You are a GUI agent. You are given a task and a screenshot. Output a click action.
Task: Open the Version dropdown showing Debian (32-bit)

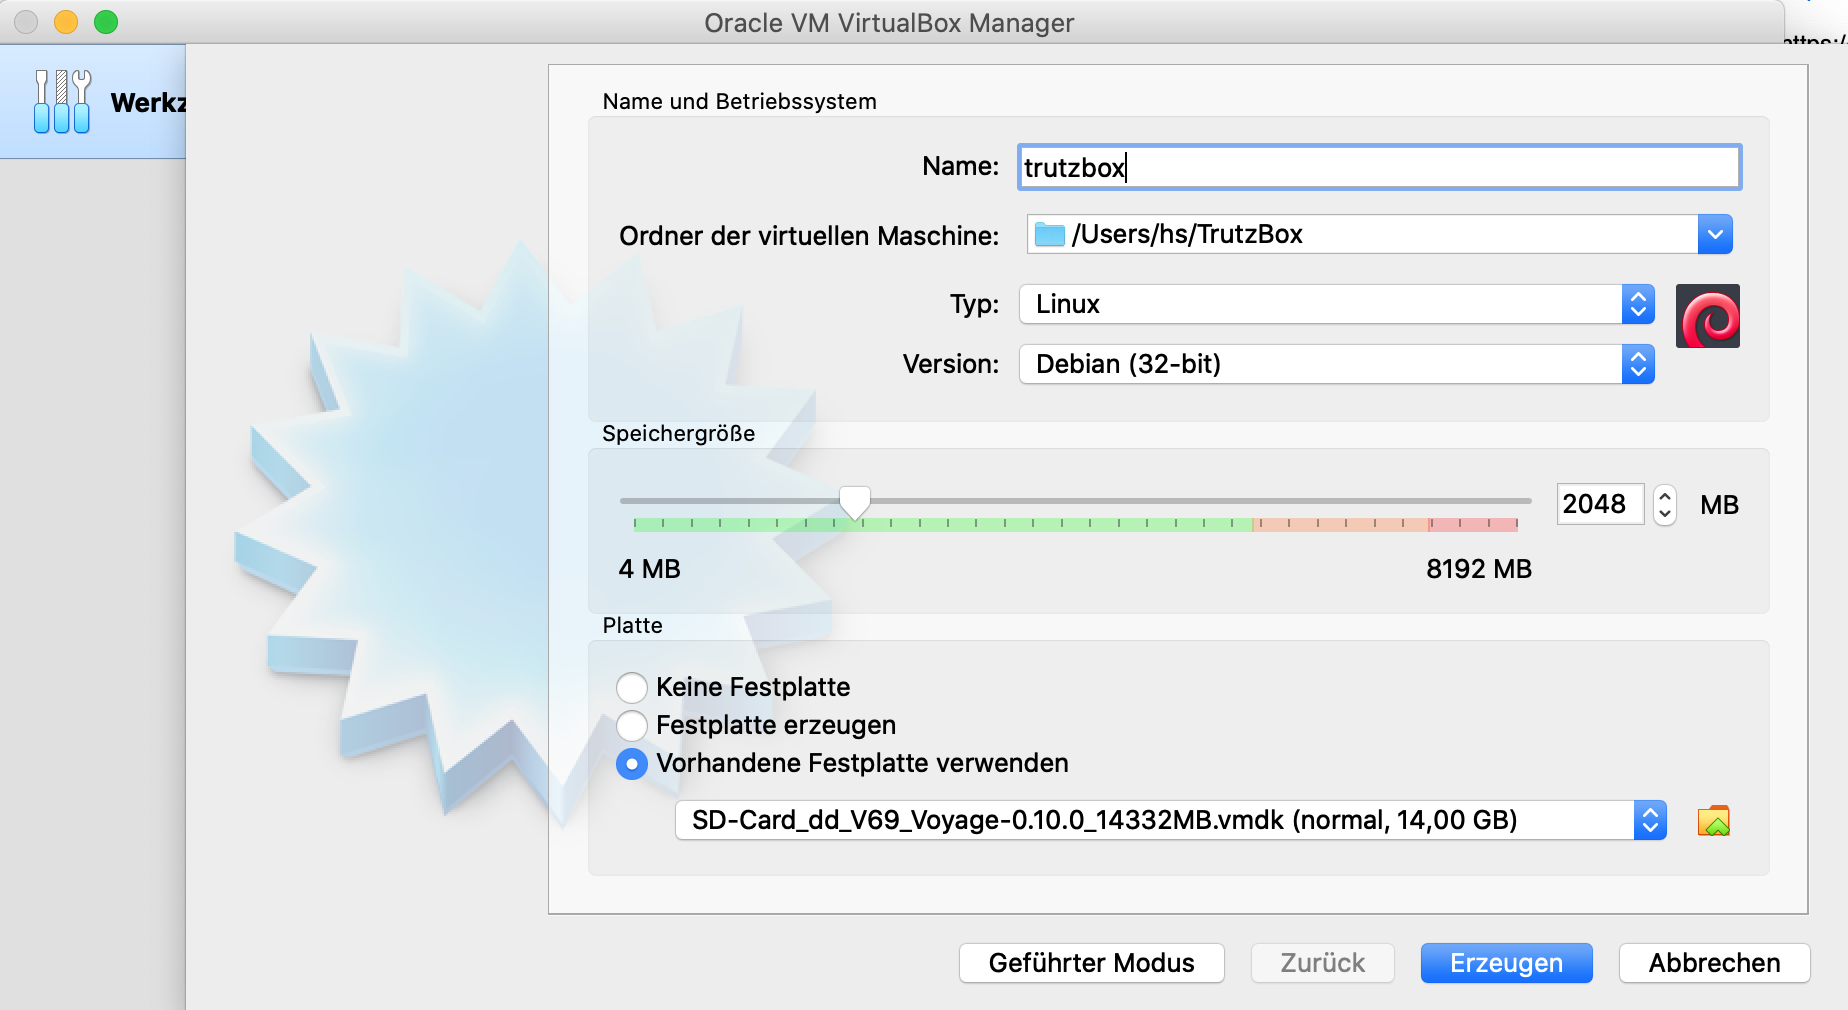(1336, 364)
